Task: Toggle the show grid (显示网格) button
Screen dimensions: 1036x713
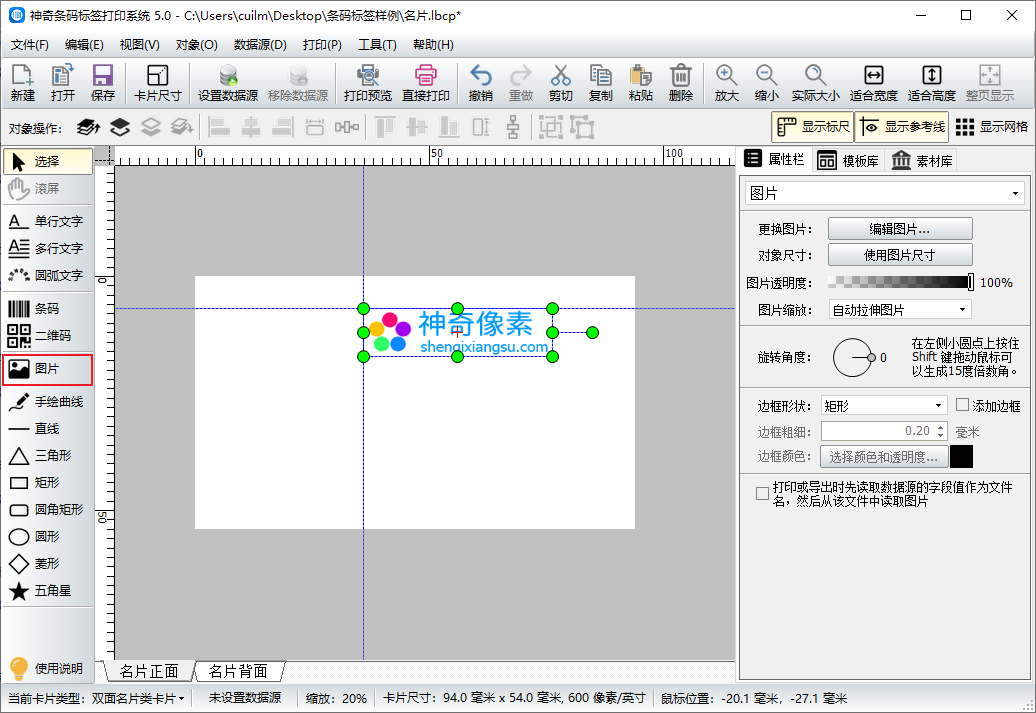Action: point(992,127)
